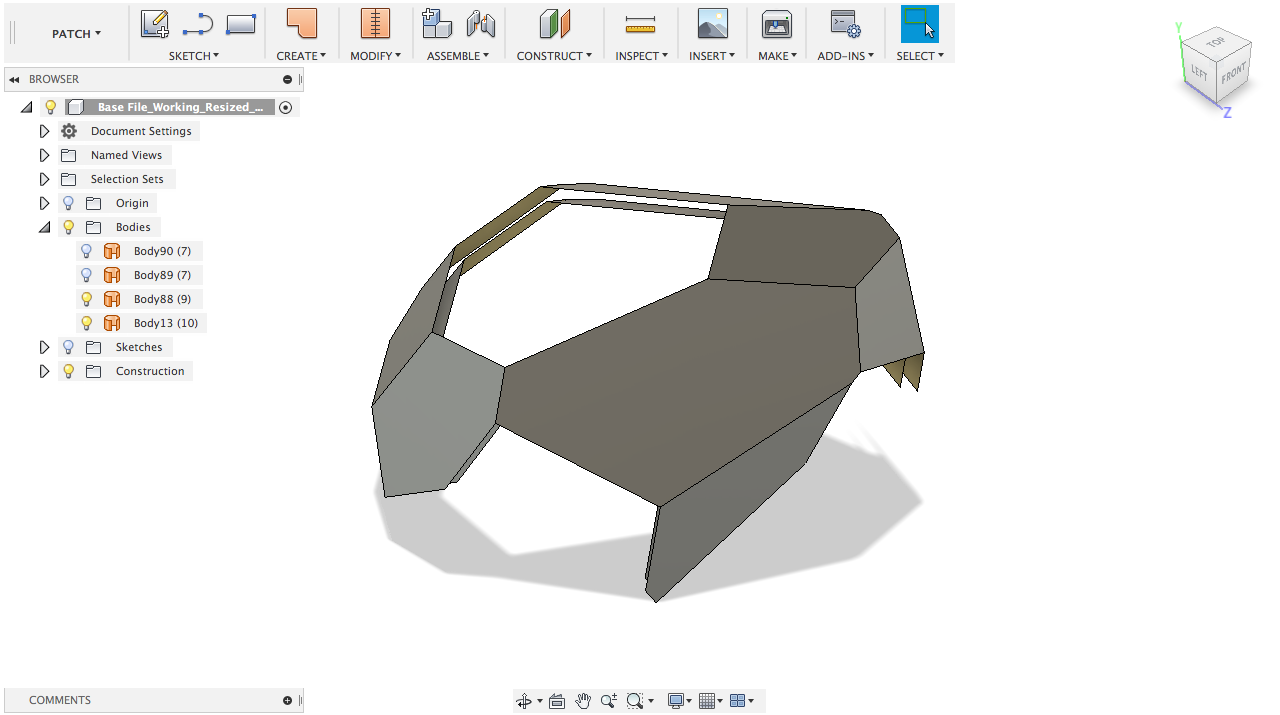The height and width of the screenshot is (715, 1280).
Task: Open the MODIFY menu
Action: 375,56
